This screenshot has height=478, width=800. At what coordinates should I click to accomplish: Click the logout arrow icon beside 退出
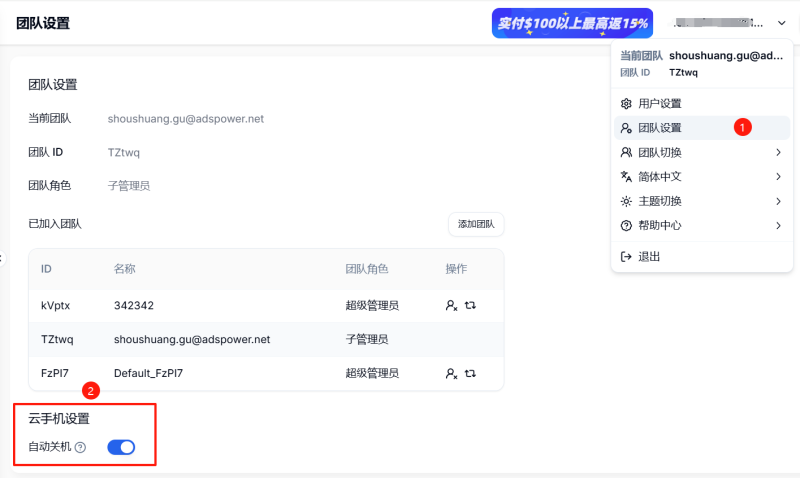tap(626, 257)
